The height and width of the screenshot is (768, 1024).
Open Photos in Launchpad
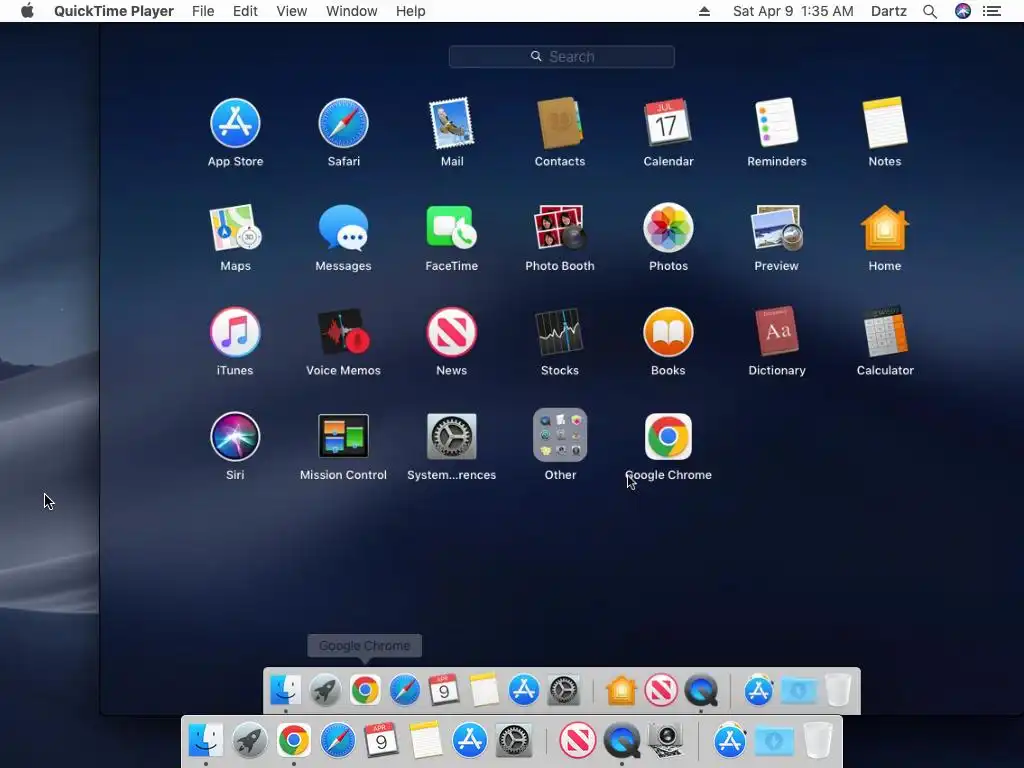[668, 227]
